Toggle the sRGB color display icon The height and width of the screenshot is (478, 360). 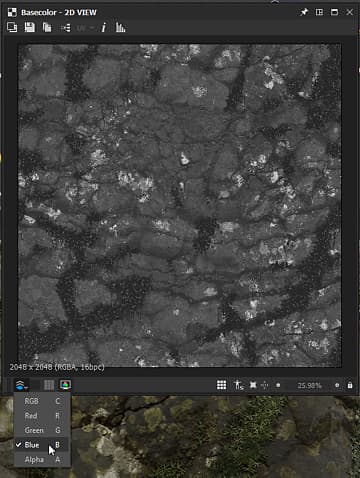tap(65, 385)
